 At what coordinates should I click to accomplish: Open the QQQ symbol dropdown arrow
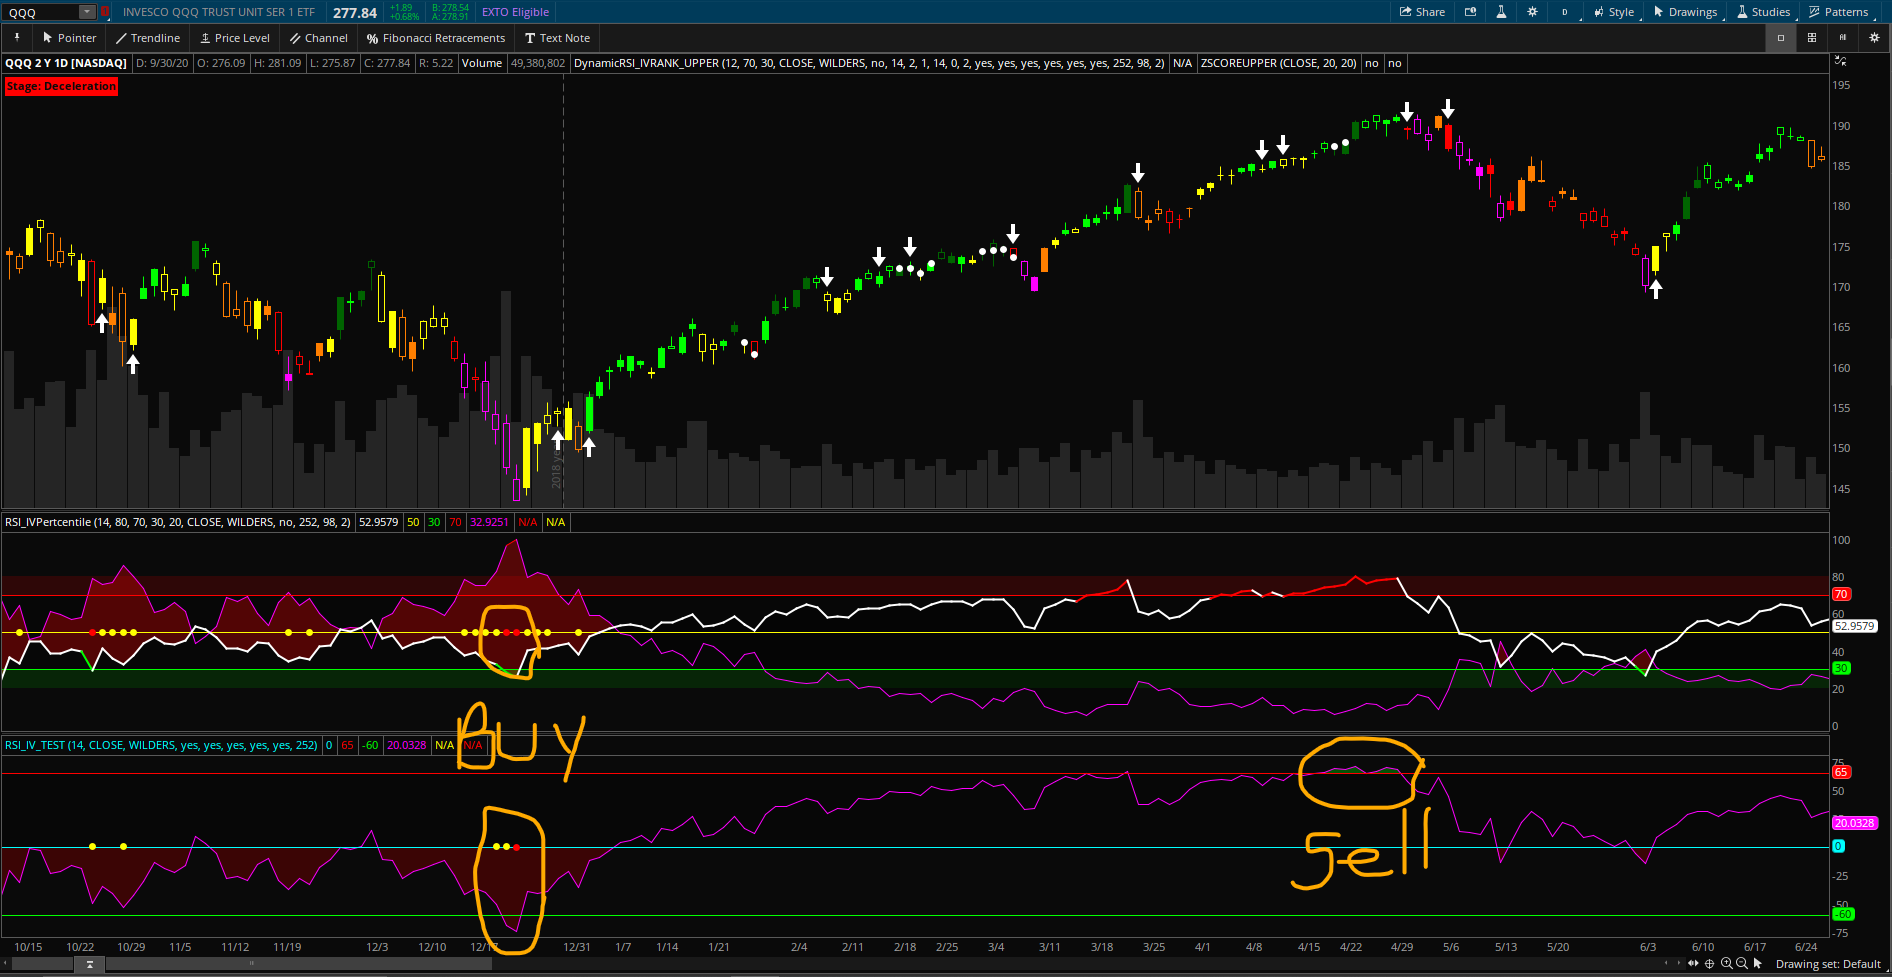(x=87, y=12)
